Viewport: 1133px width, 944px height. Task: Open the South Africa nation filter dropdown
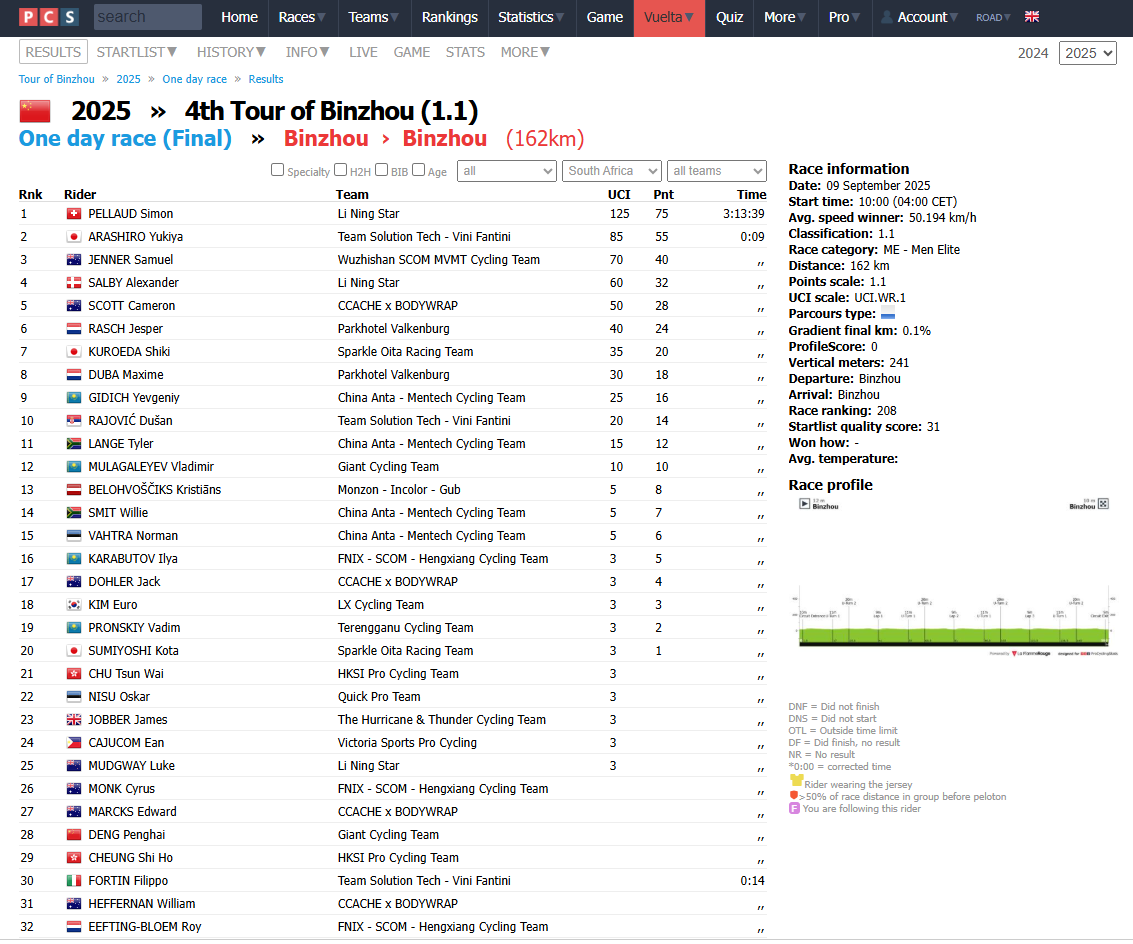pos(612,171)
